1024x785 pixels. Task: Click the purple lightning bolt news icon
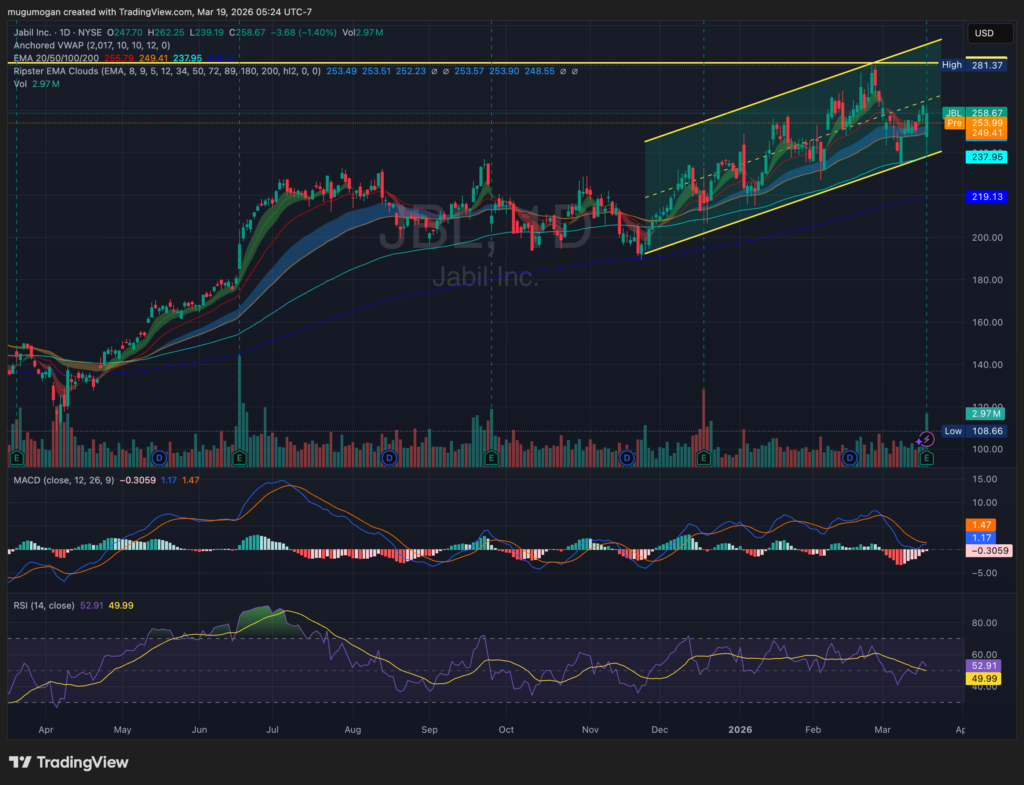click(926, 439)
